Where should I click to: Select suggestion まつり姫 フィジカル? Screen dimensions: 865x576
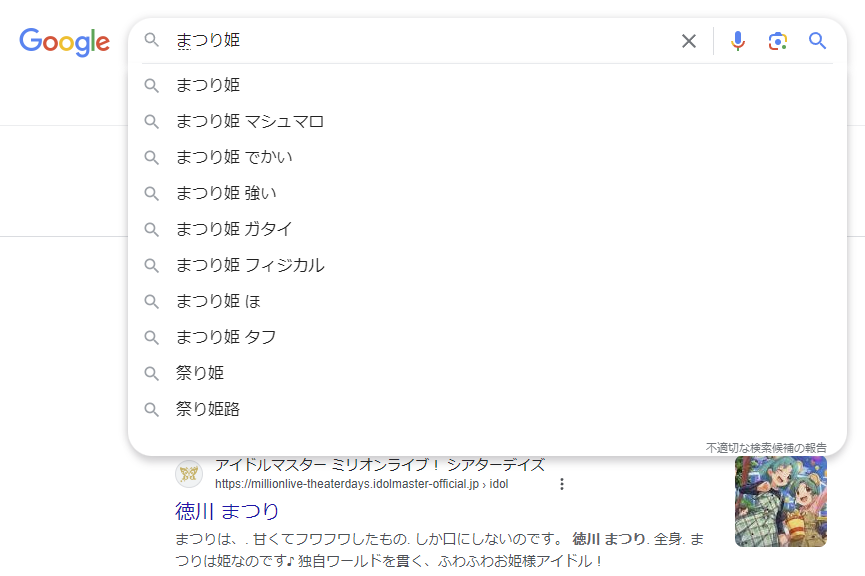[487, 265]
